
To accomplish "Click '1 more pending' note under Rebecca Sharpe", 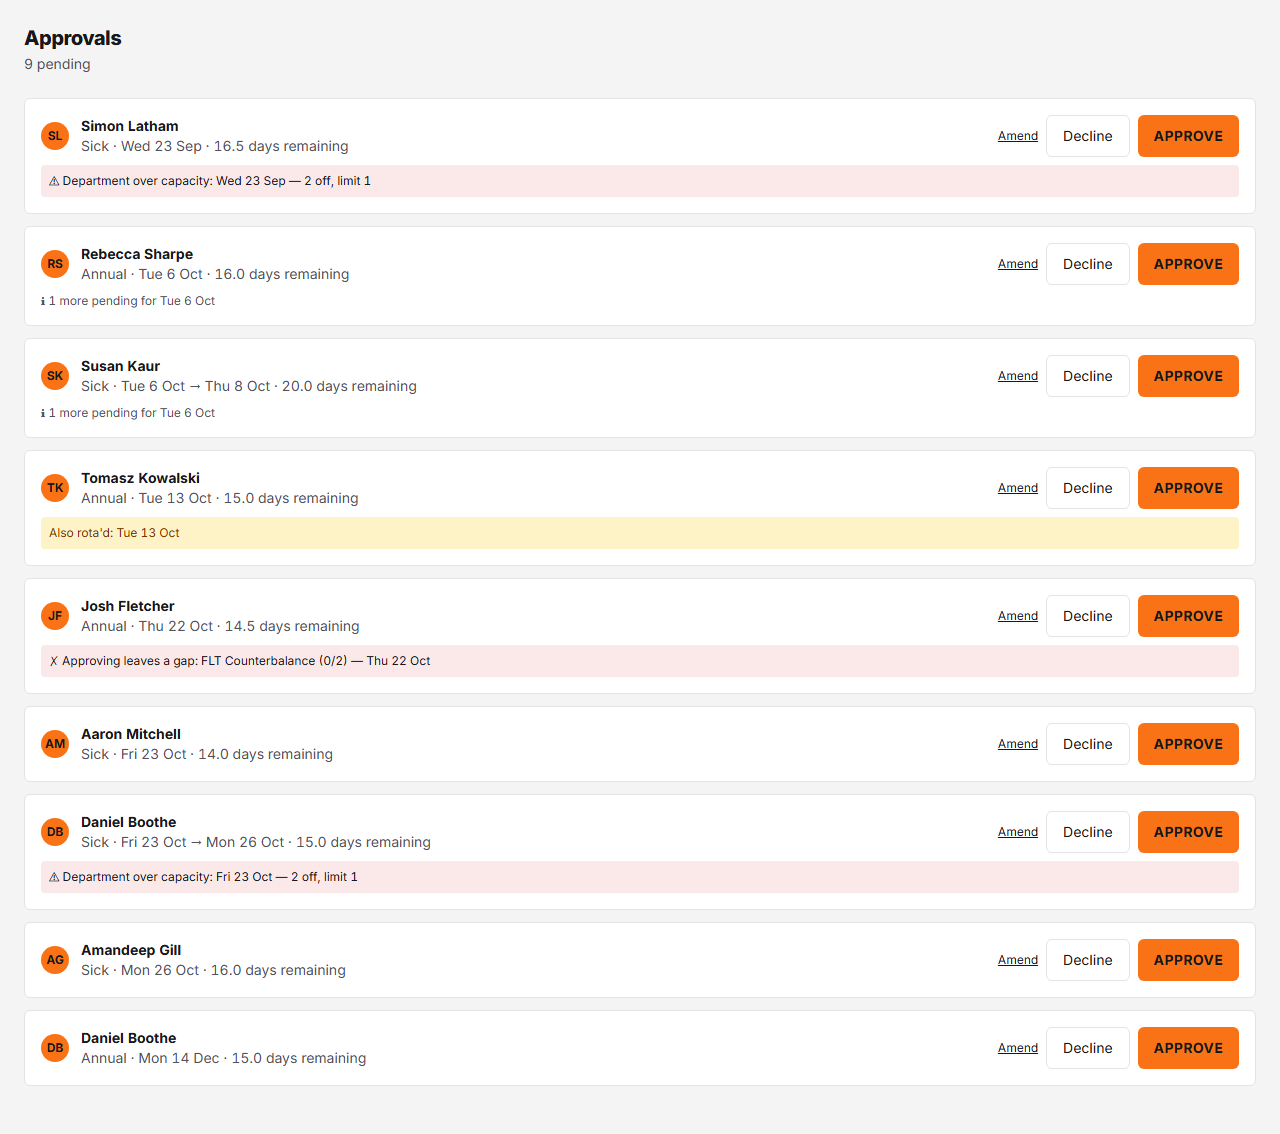I will (x=128, y=301).
